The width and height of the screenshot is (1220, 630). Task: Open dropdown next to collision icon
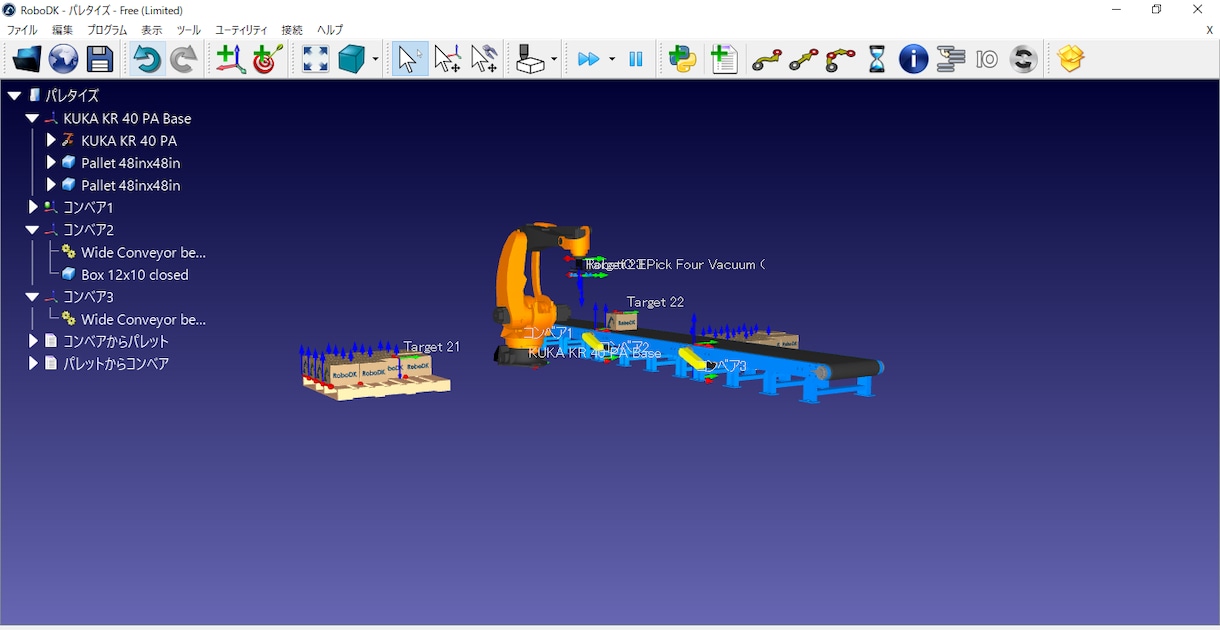point(553,60)
